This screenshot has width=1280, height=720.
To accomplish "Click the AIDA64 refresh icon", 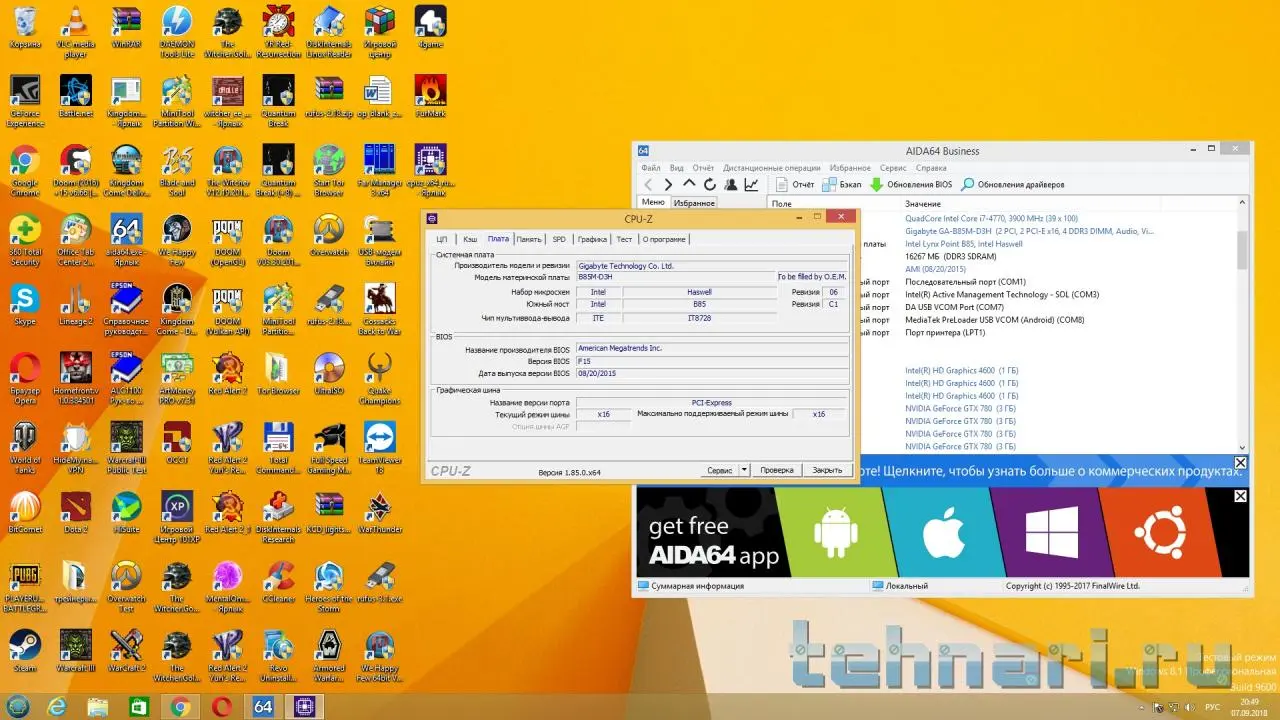I will point(710,185).
